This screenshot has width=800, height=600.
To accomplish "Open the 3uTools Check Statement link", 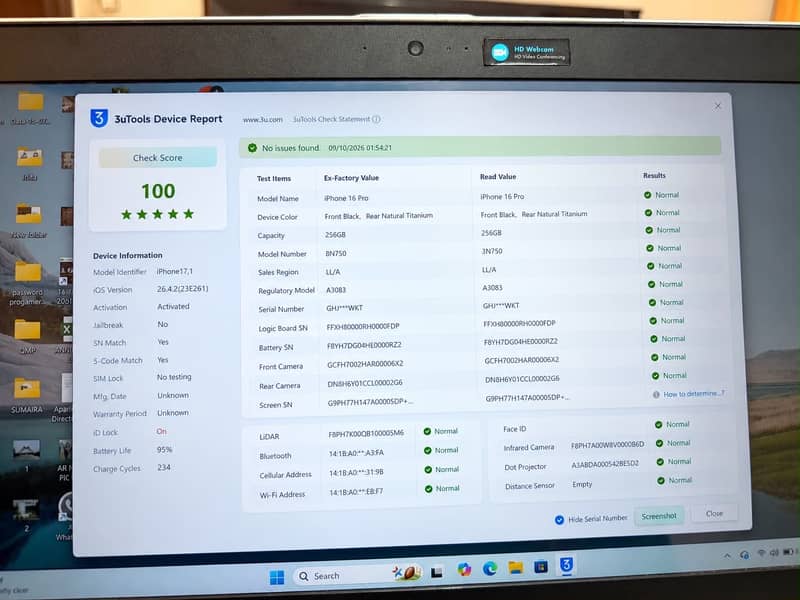I will coord(331,119).
